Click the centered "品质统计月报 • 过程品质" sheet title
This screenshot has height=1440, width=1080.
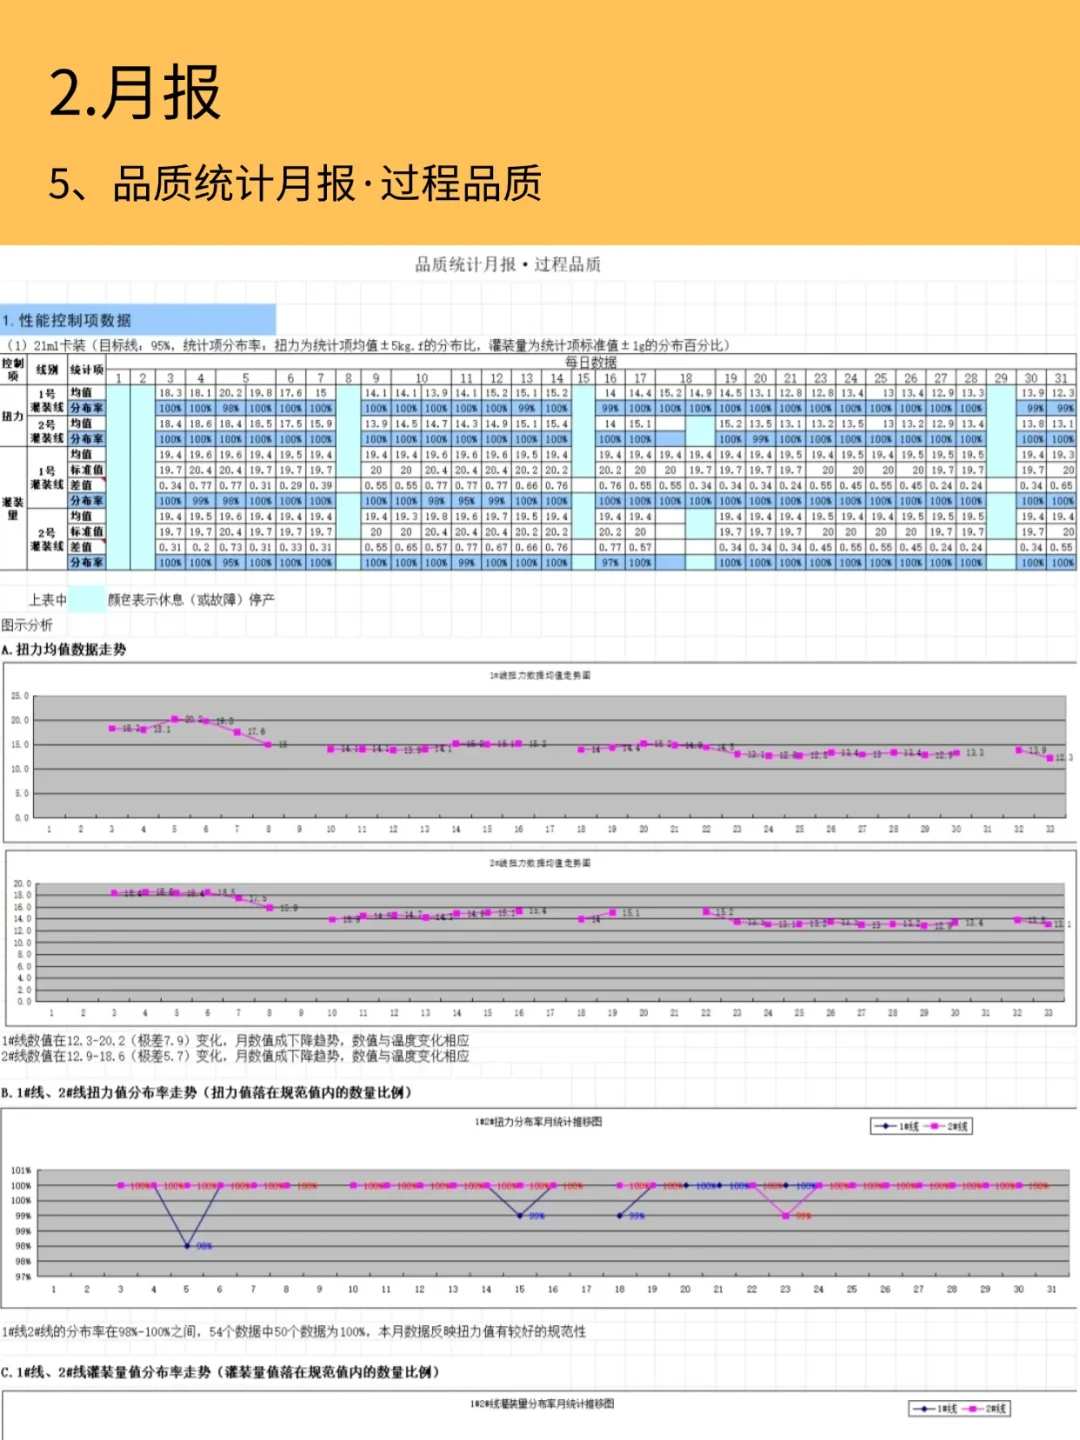508,265
